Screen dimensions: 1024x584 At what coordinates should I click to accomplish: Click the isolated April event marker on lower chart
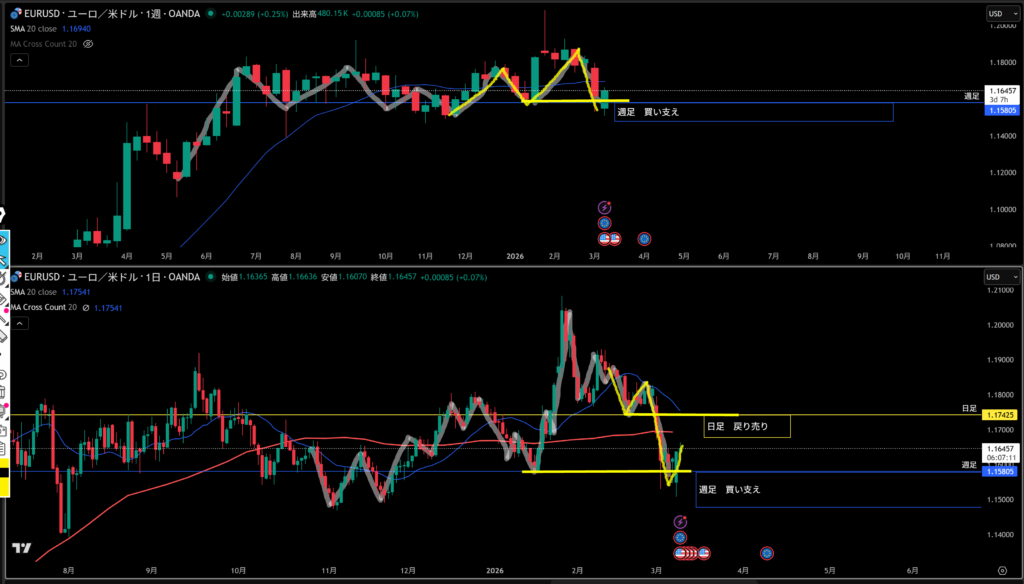click(x=766, y=552)
